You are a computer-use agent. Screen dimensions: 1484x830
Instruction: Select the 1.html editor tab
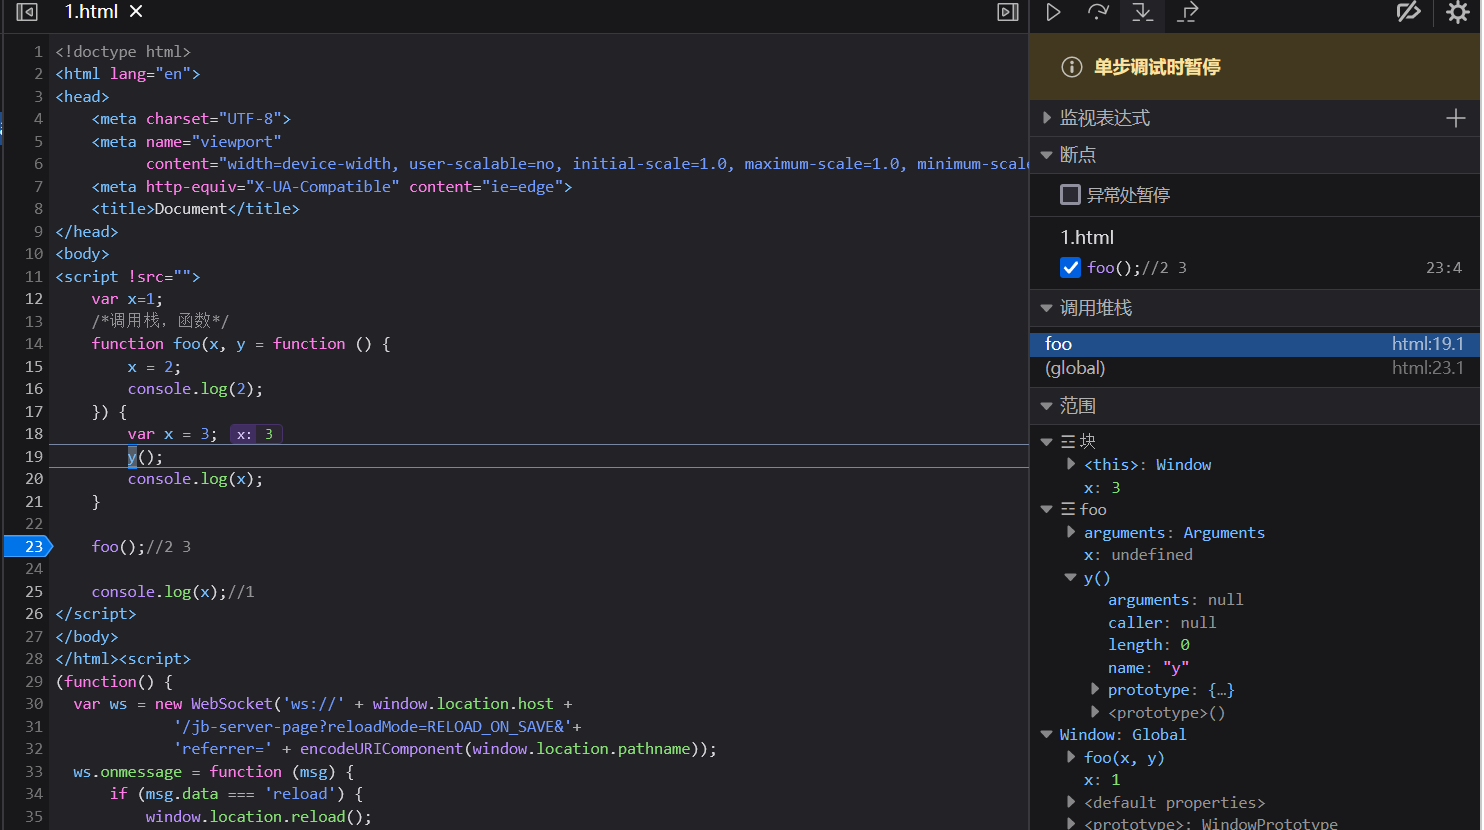[x=91, y=11]
